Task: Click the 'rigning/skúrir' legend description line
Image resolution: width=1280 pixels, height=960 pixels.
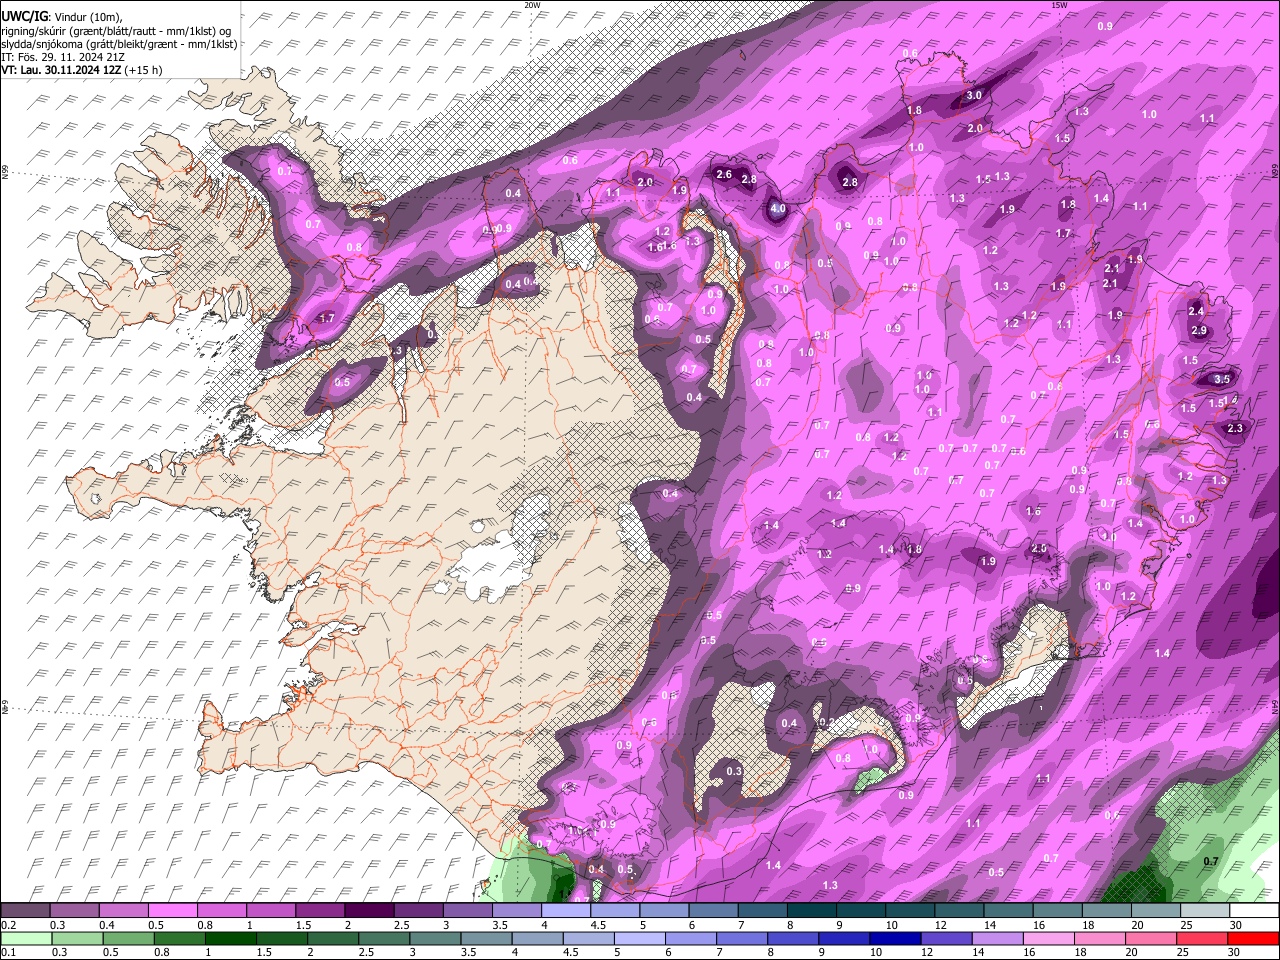Action: [x=115, y=31]
